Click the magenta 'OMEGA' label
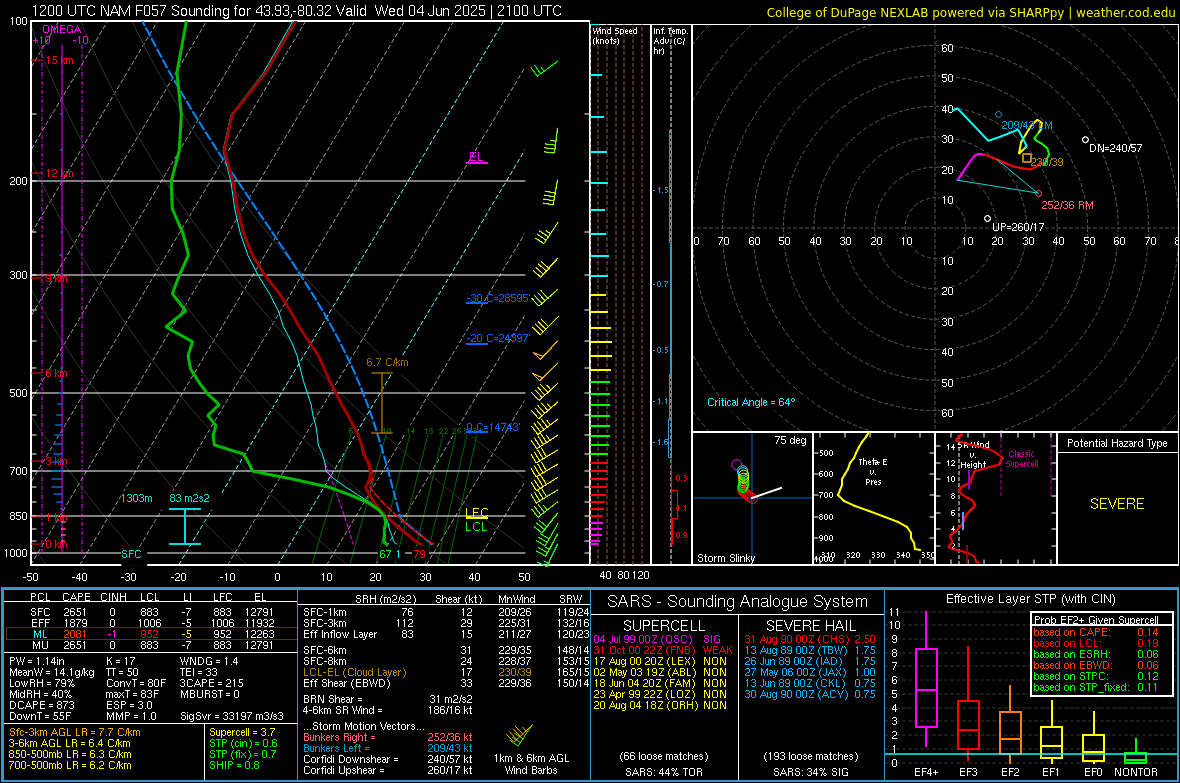 pos(62,29)
